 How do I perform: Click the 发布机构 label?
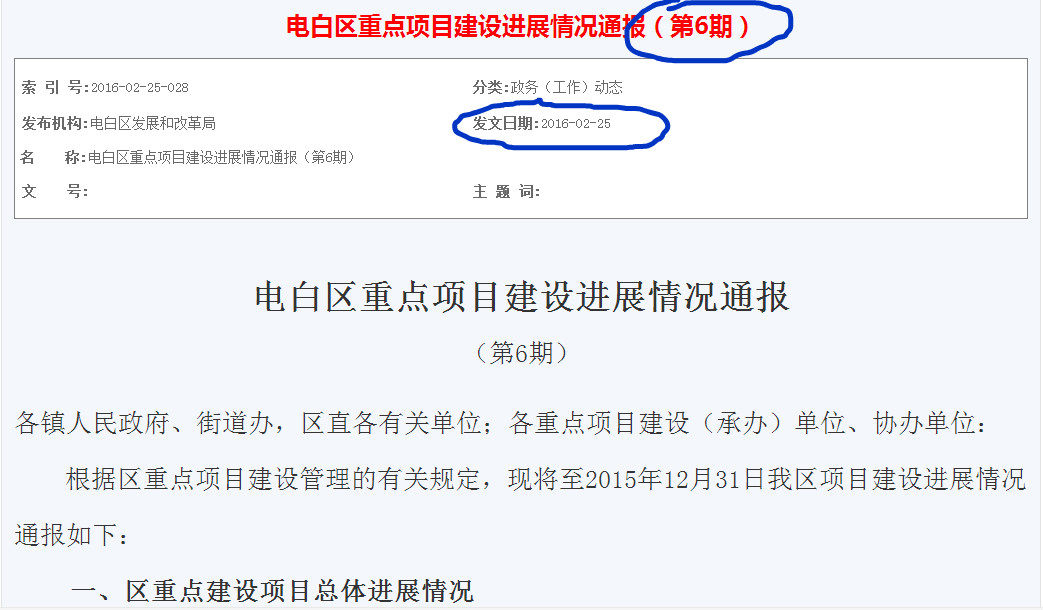55,123
